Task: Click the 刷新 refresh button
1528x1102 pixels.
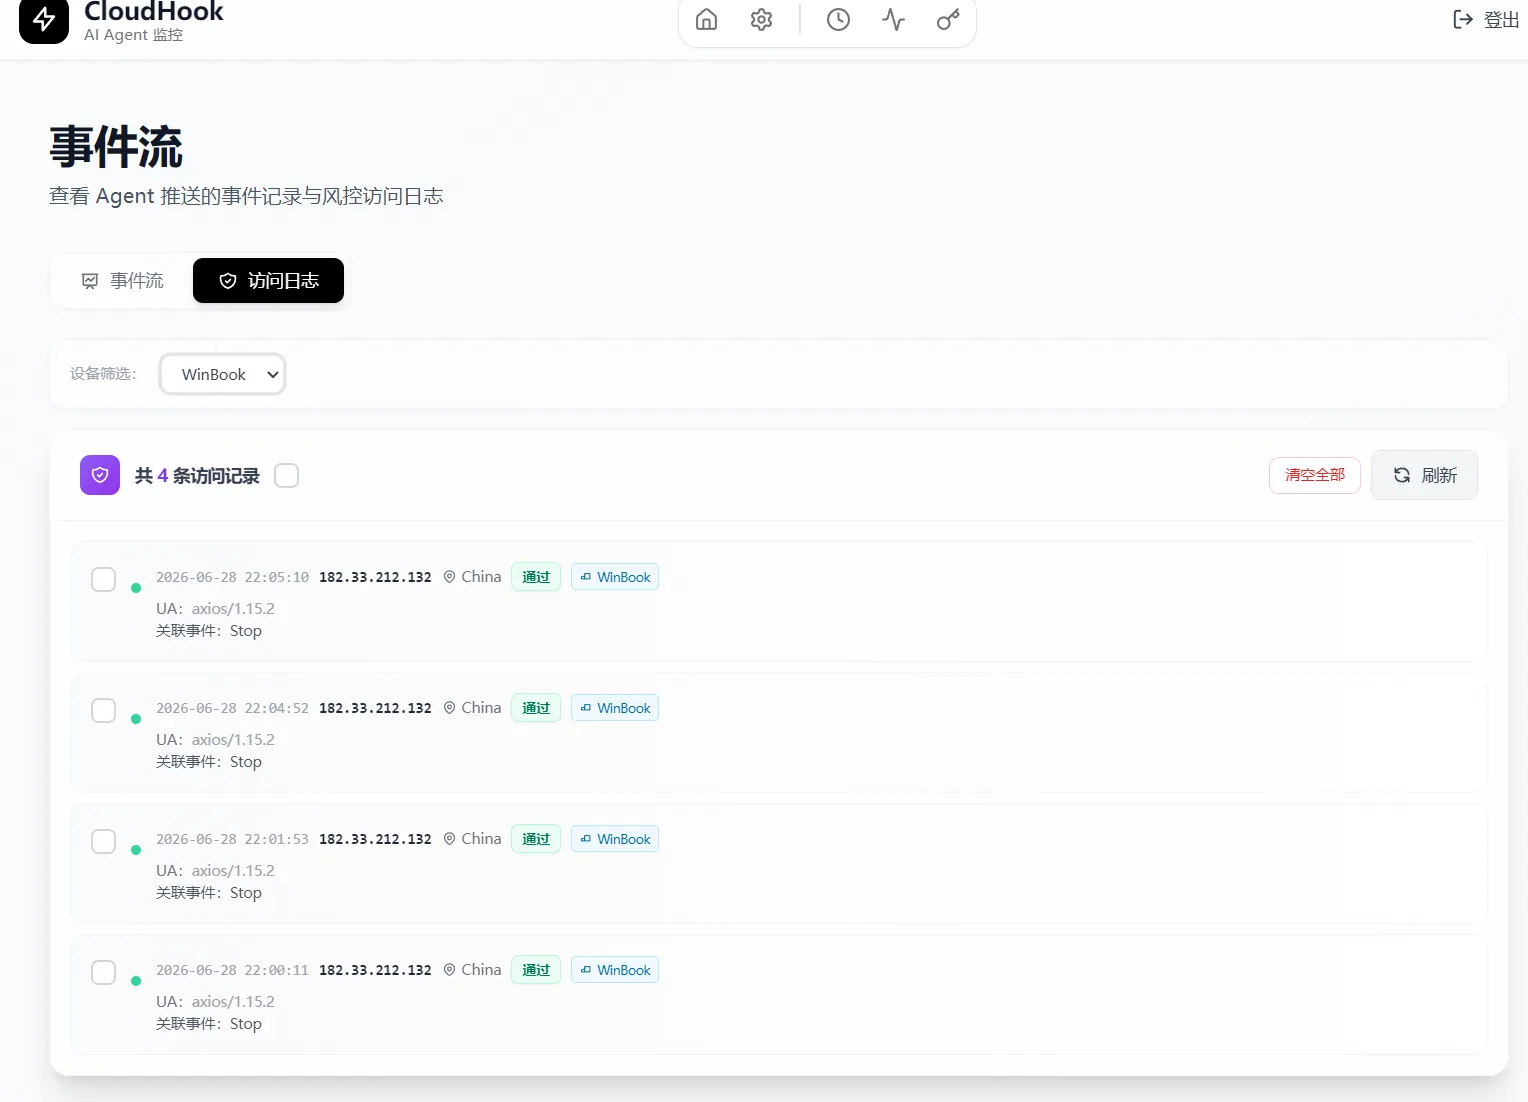Action: click(x=1424, y=475)
